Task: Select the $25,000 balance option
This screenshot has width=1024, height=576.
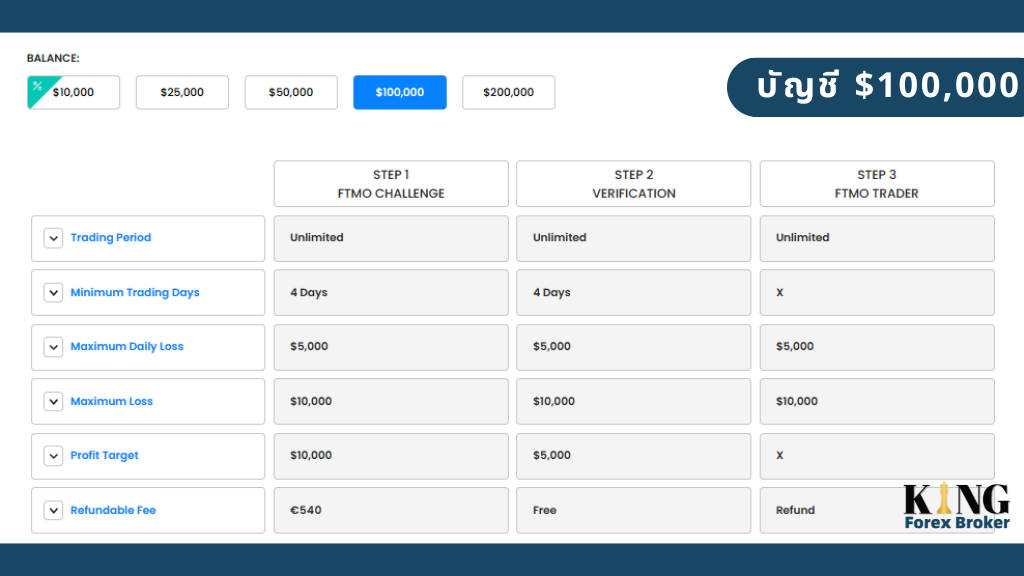Action: coord(182,92)
